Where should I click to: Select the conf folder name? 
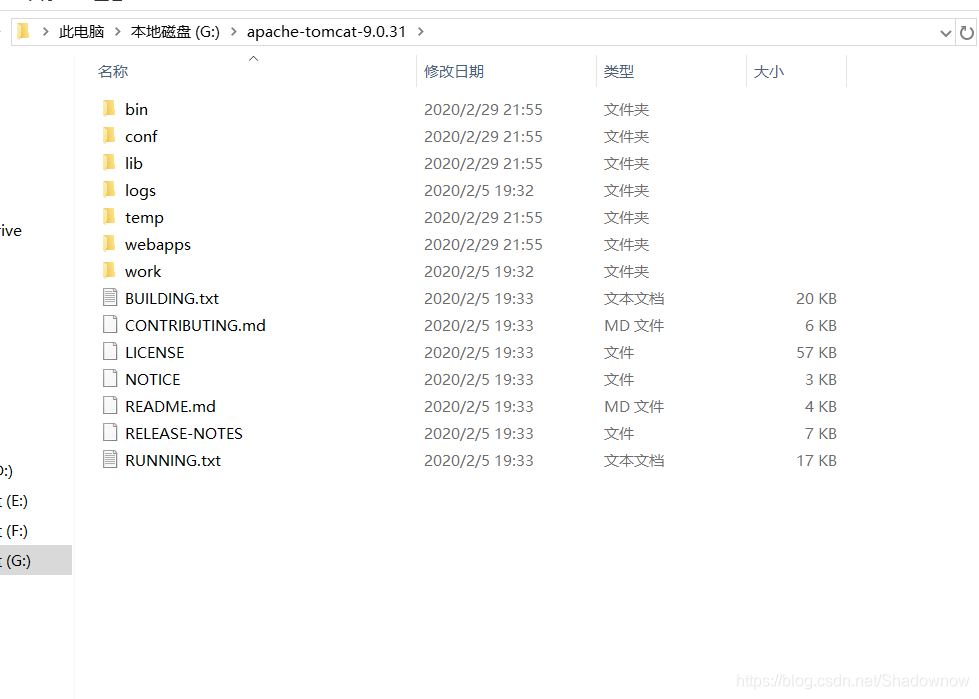[x=141, y=136]
